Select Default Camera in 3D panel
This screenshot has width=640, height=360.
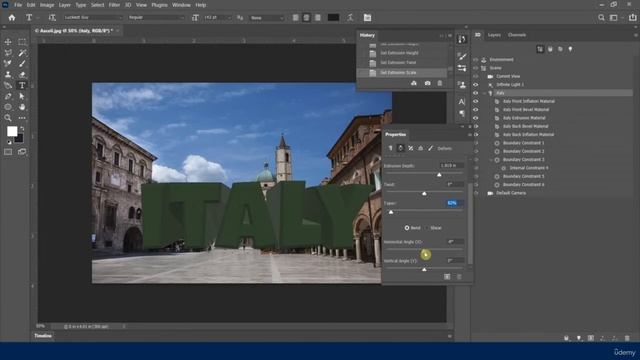511,193
